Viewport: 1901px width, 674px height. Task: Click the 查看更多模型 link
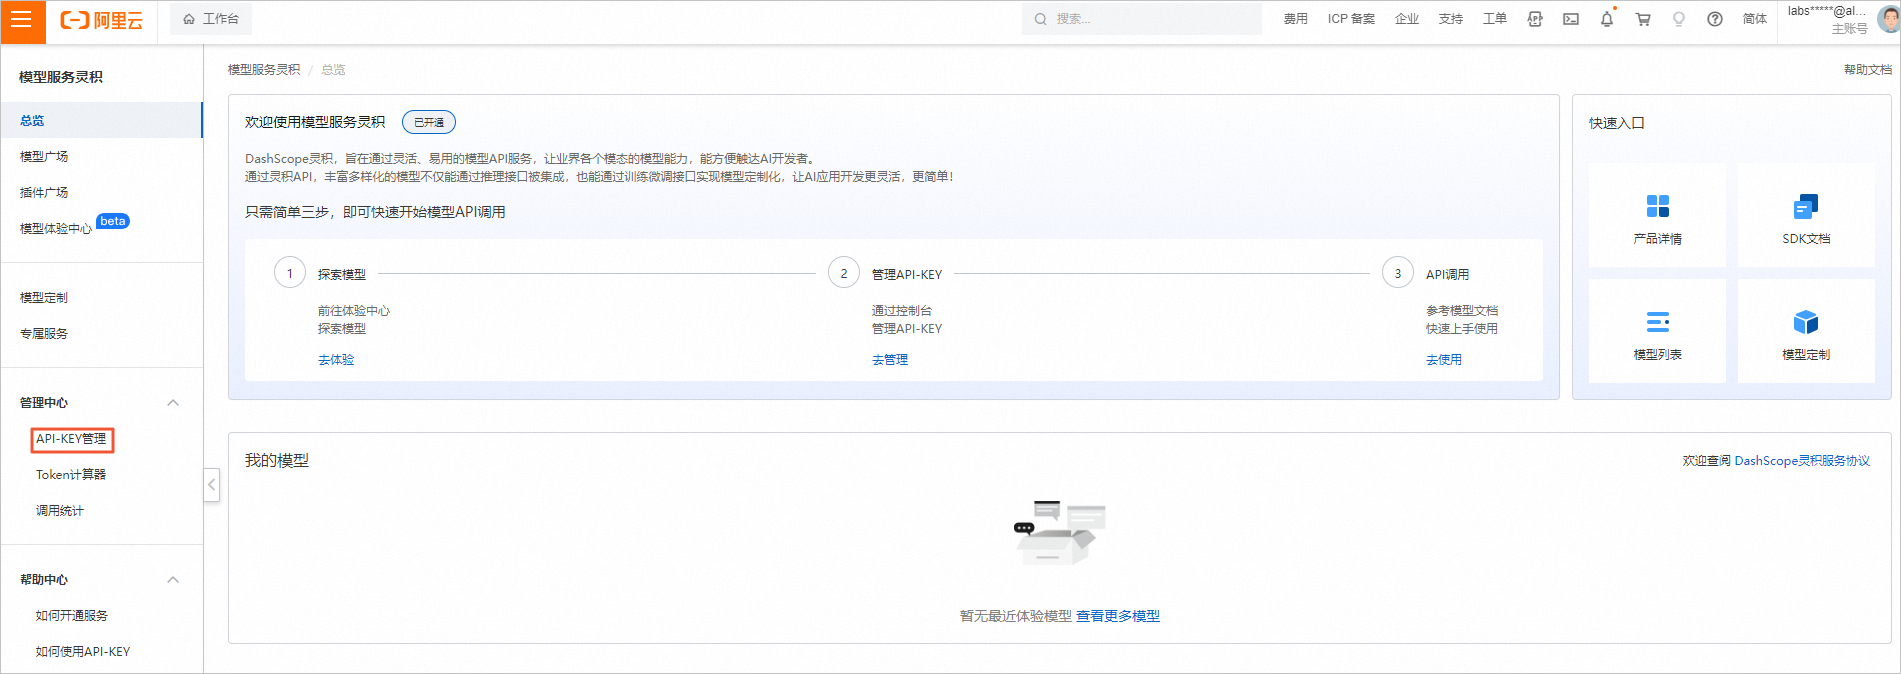1118,616
